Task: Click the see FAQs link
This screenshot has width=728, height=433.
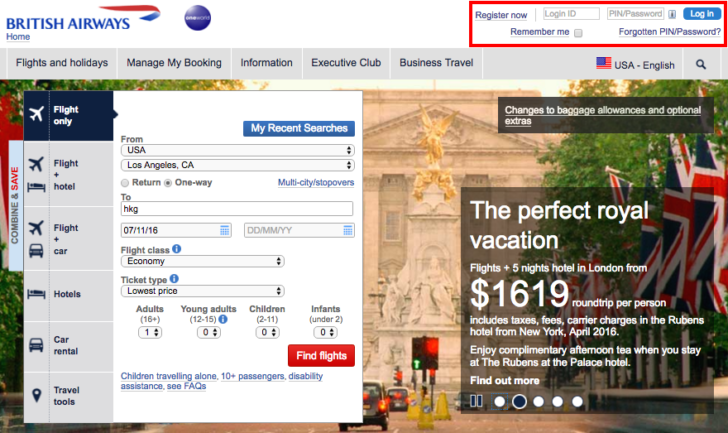Action: click(x=186, y=386)
